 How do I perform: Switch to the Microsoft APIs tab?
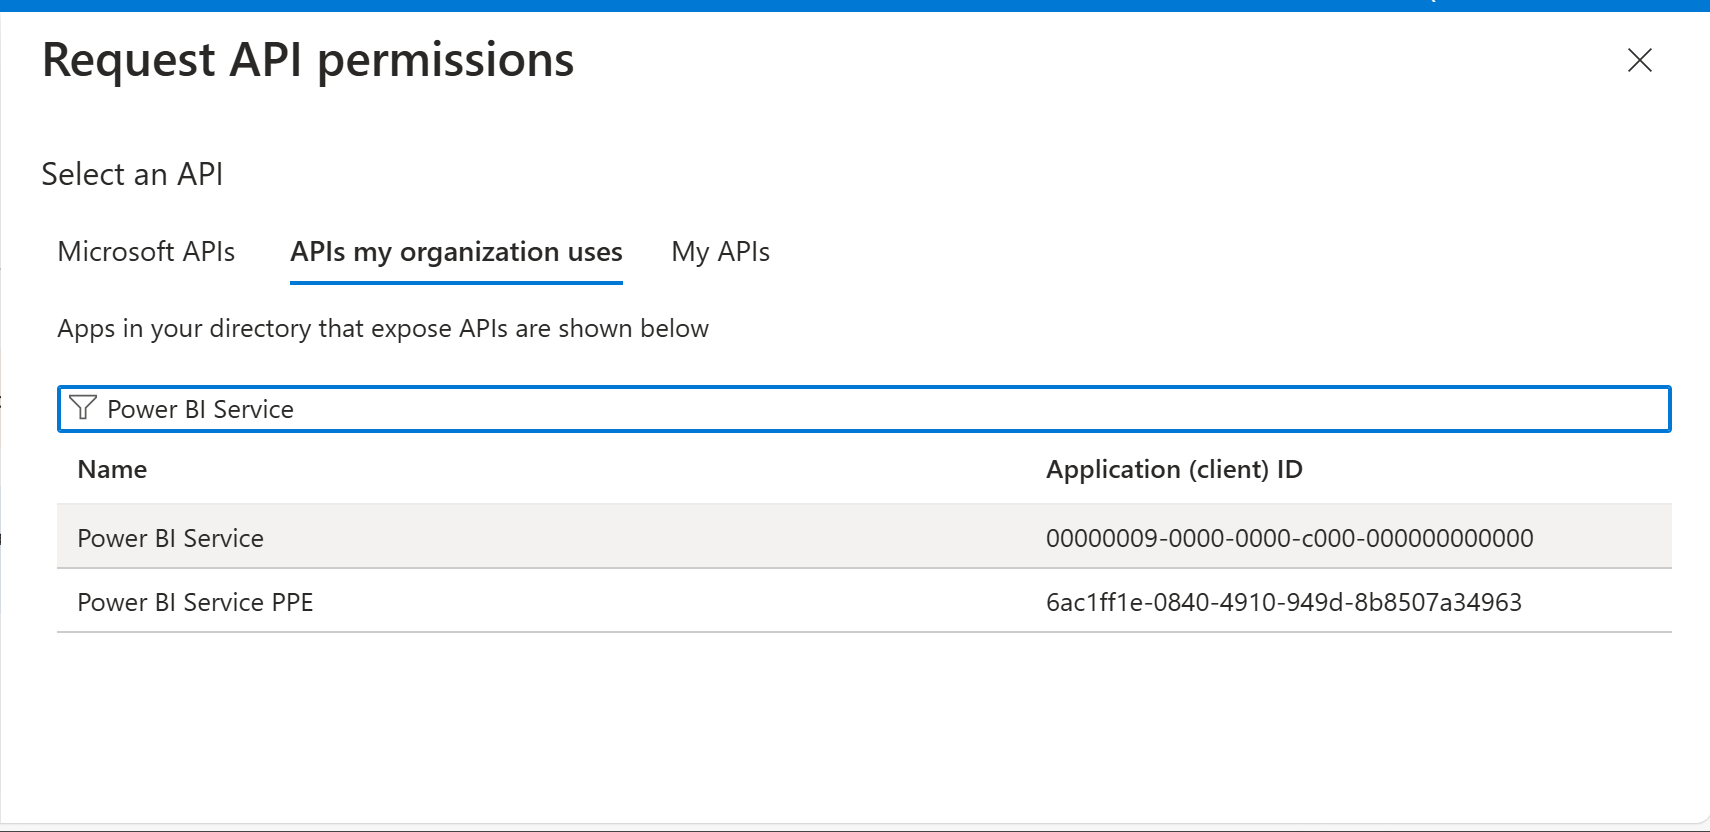point(146,252)
